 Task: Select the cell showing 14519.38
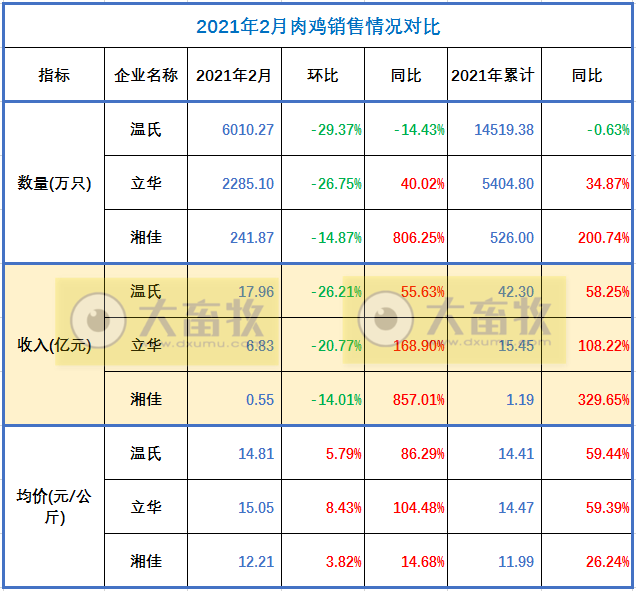(x=504, y=130)
